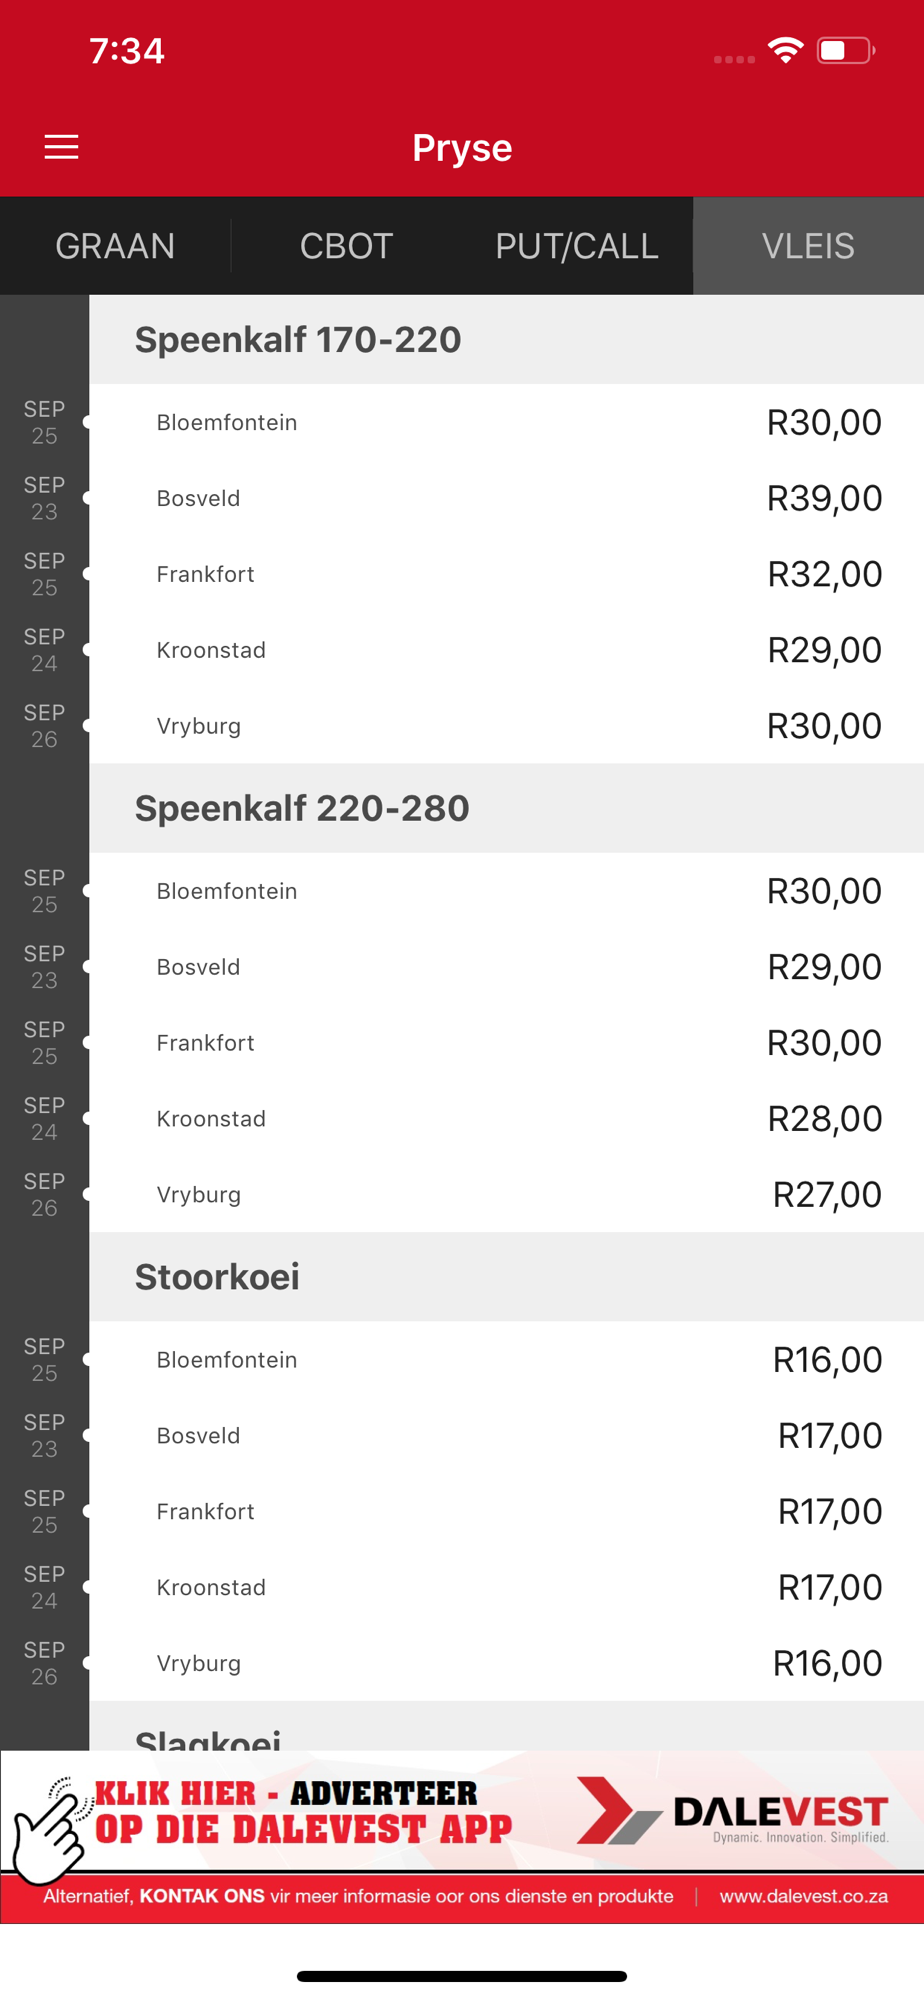Image resolution: width=924 pixels, height=2000 pixels.
Task: Tap the Pryse page title
Action: [x=462, y=148]
